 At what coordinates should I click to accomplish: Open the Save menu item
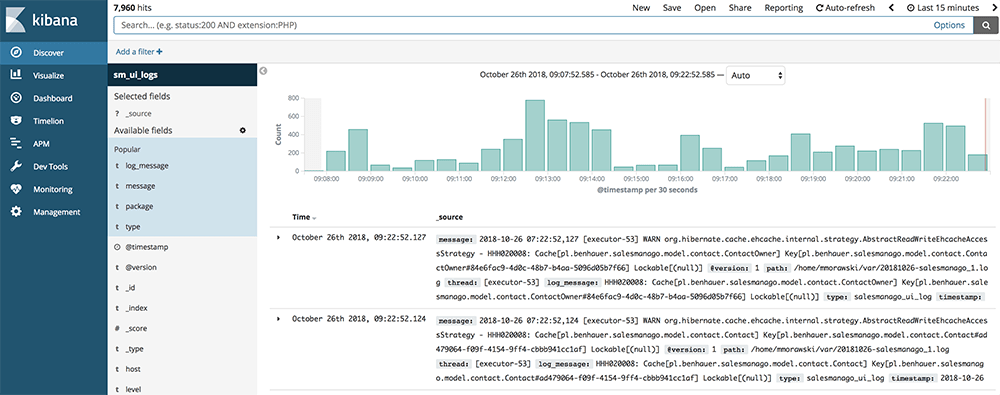pyautogui.click(x=672, y=8)
